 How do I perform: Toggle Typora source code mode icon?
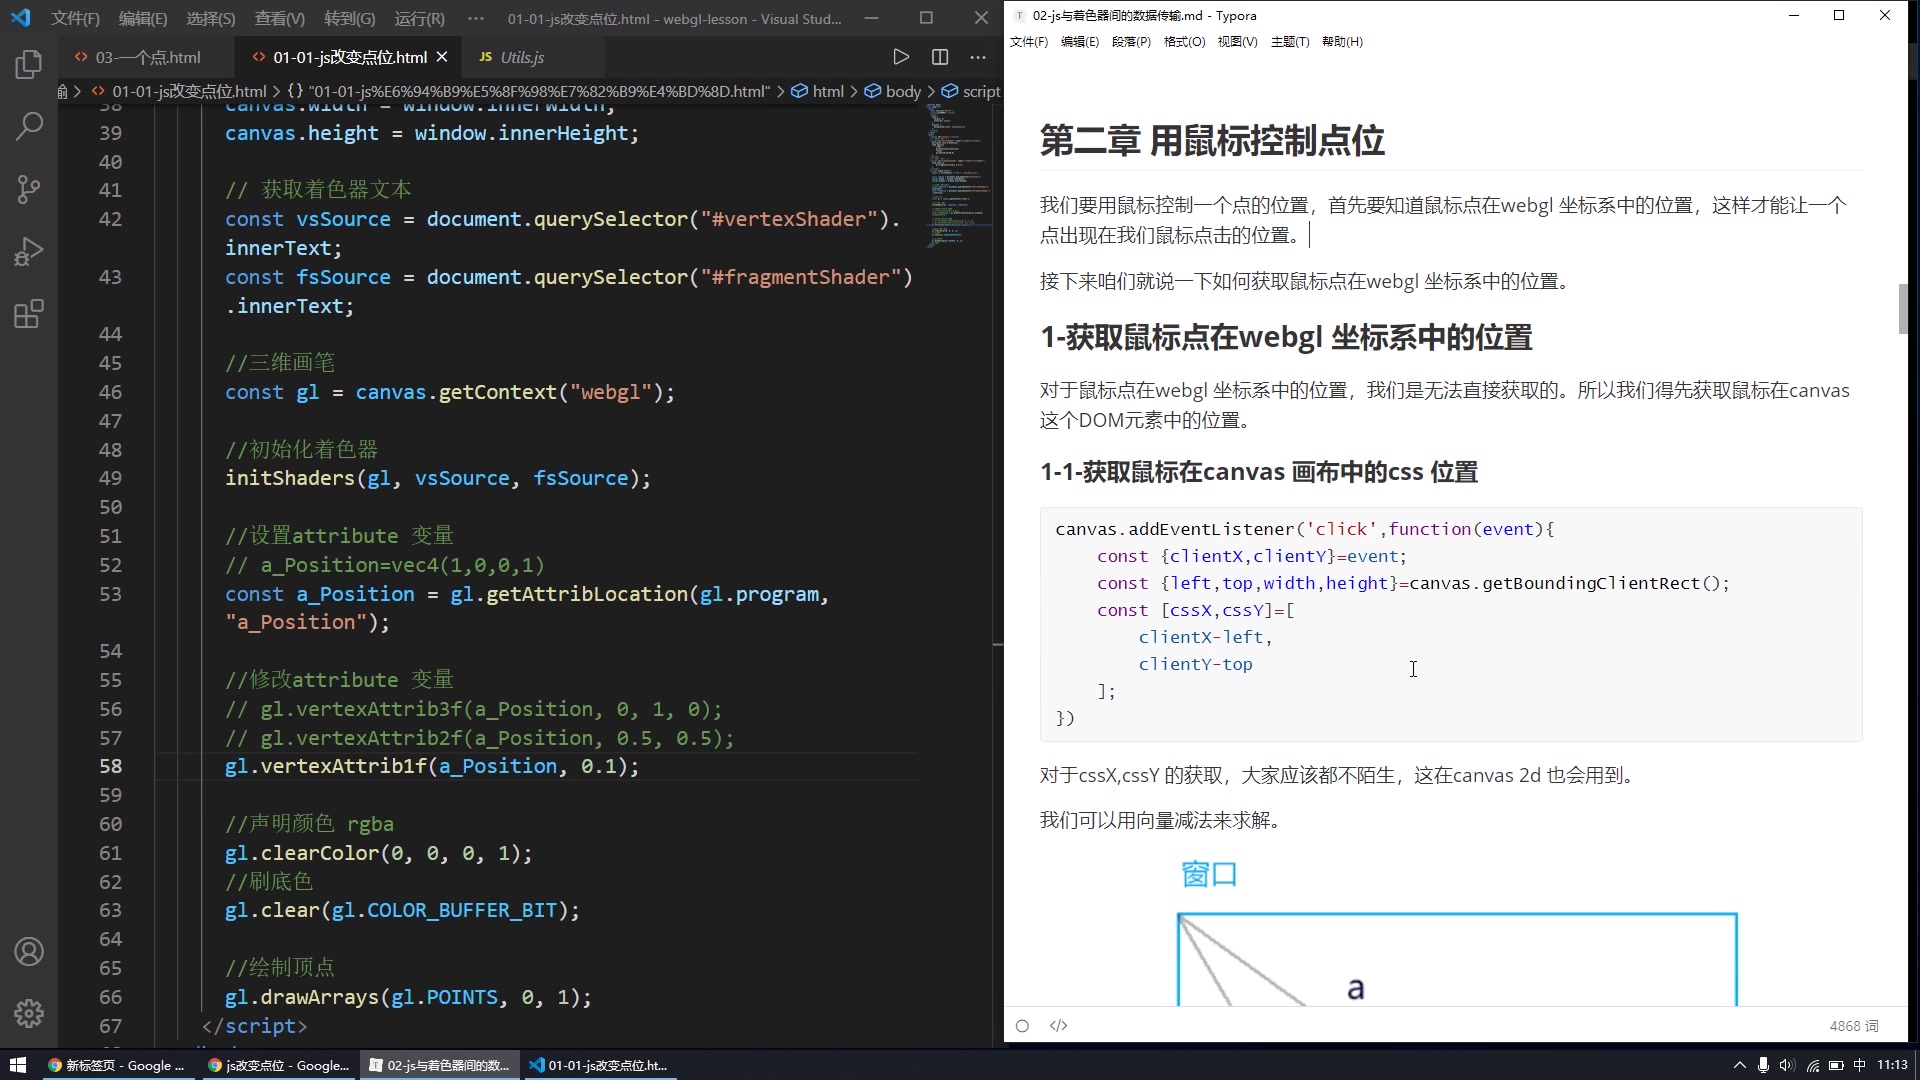[x=1058, y=1025]
